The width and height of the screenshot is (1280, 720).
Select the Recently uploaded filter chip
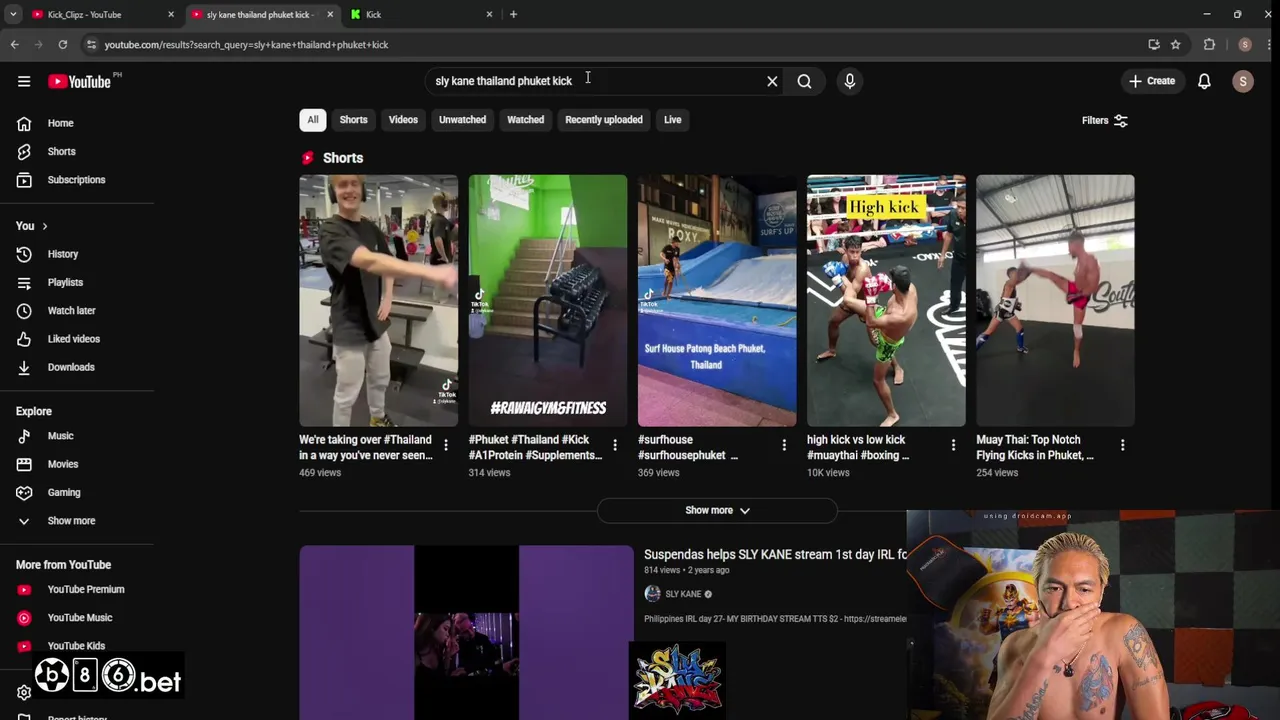pos(604,120)
